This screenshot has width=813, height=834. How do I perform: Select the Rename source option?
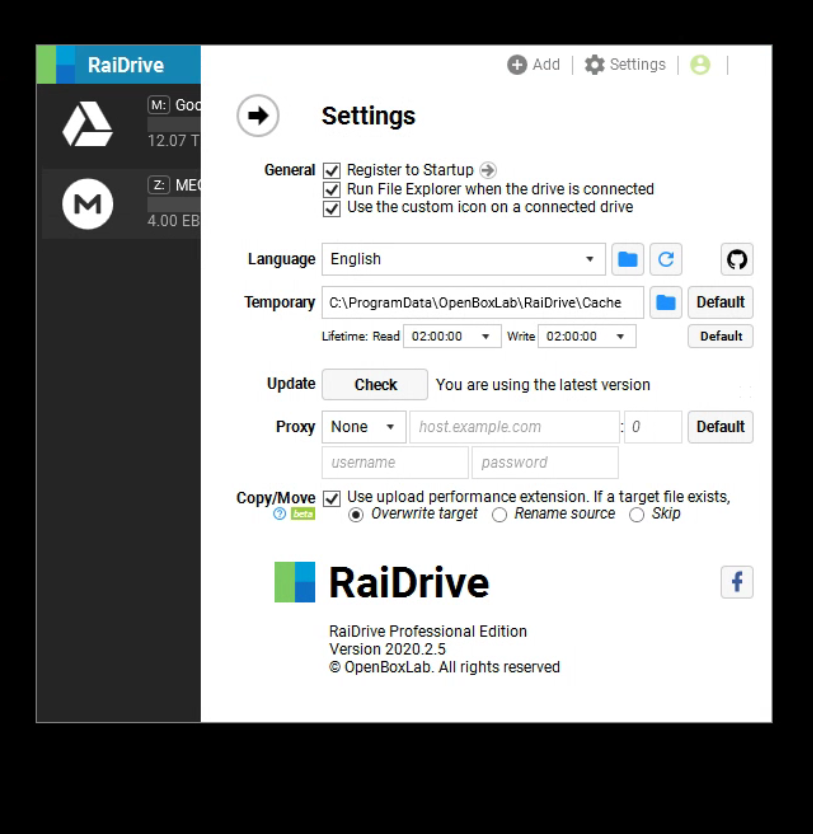tap(500, 515)
